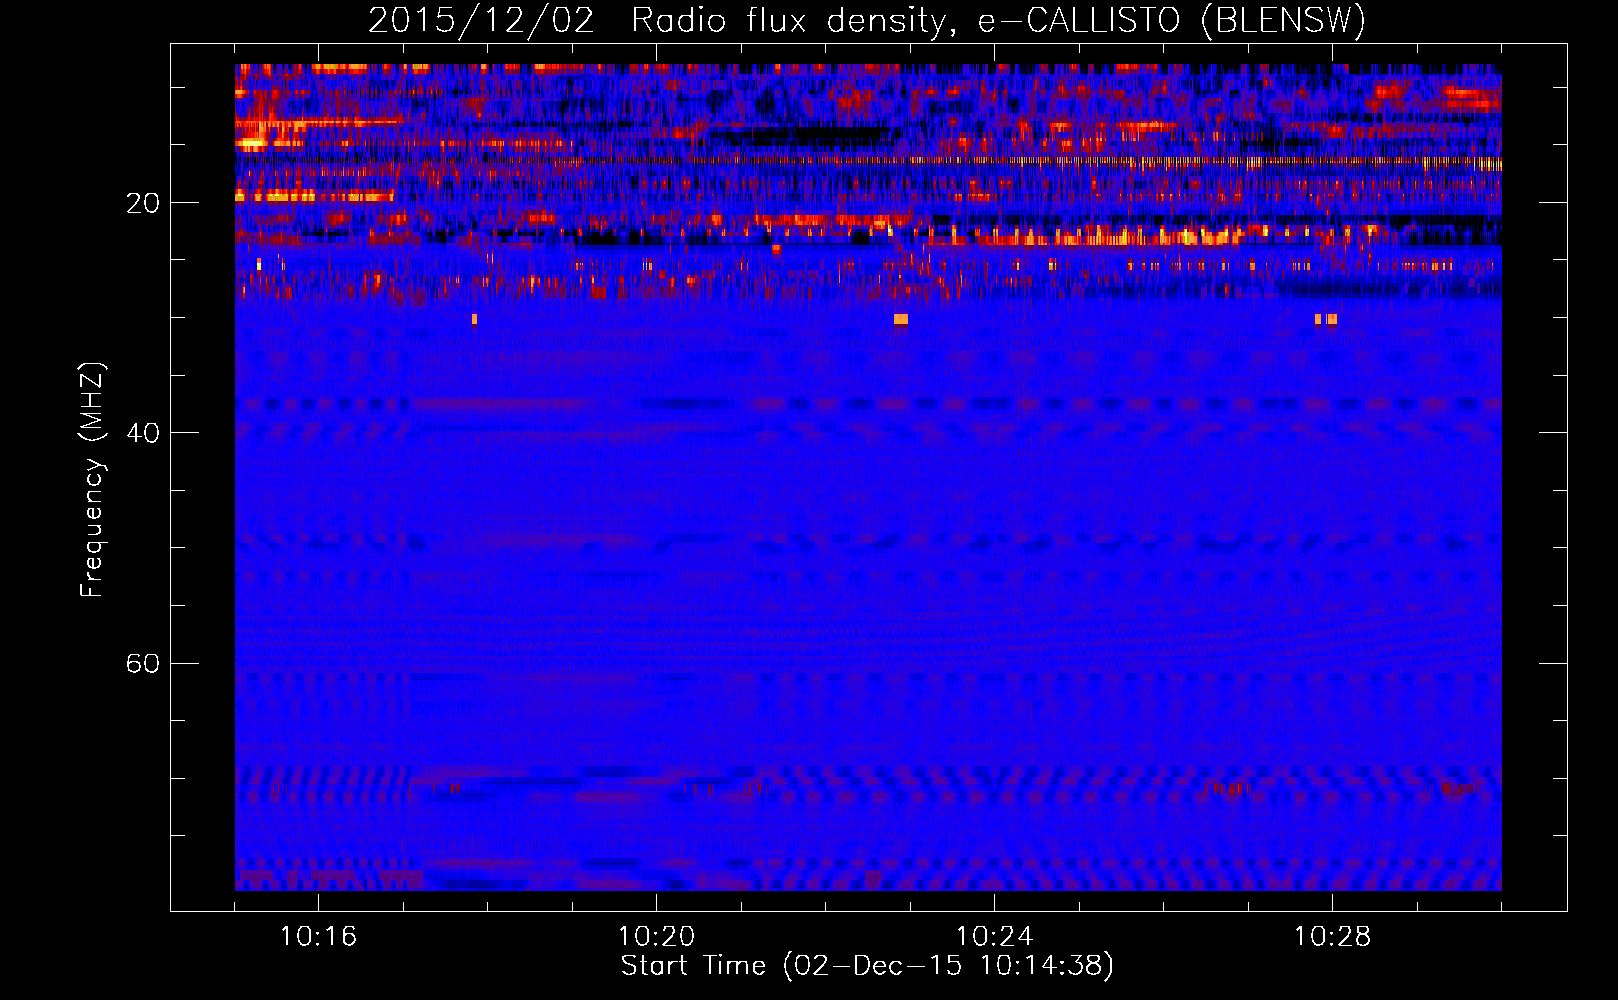The width and height of the screenshot is (1618, 1000).
Task: Click the 'Frequency (MHZ)' axis label
Action: coord(92,480)
